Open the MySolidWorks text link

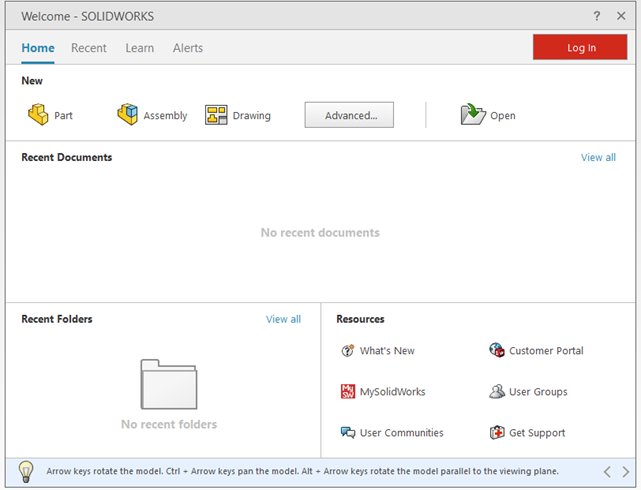(x=392, y=392)
